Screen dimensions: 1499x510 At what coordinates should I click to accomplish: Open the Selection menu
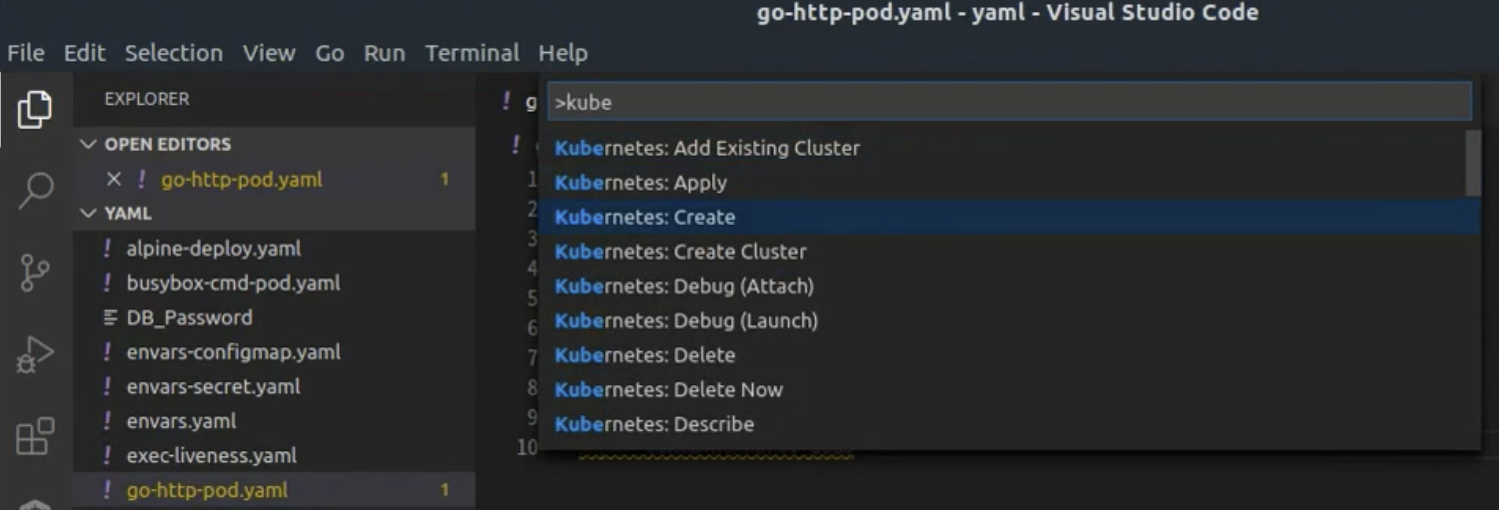173,53
